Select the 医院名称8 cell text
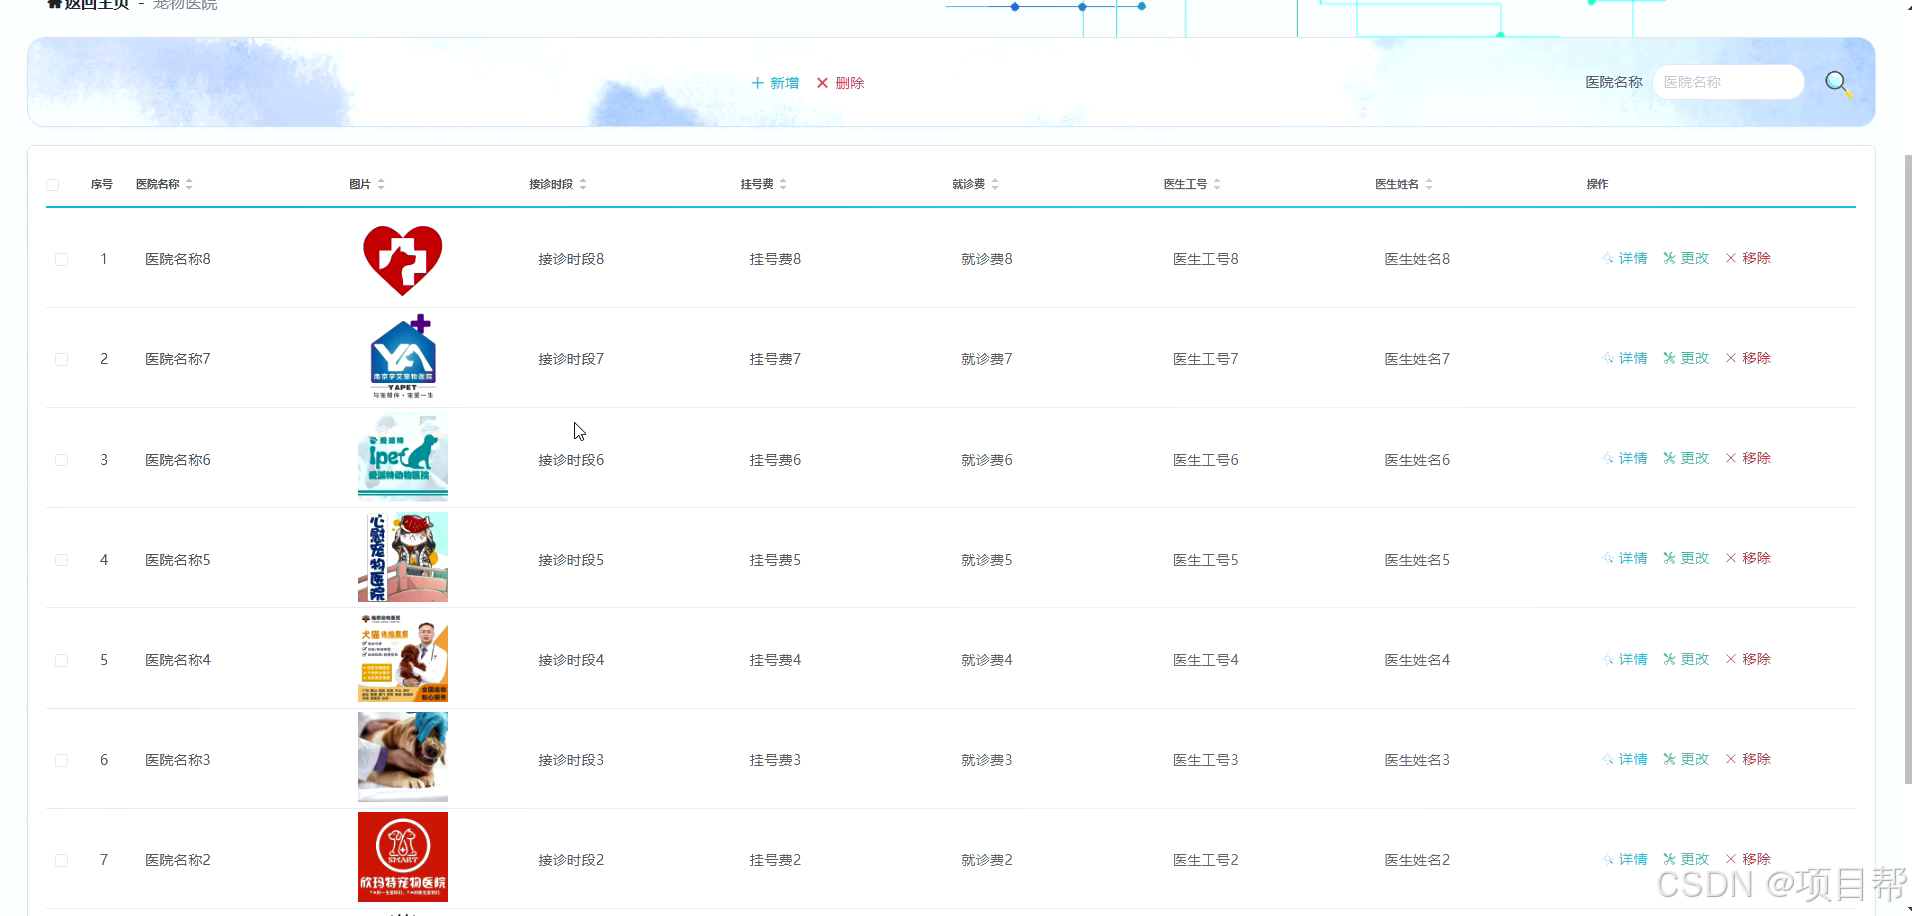This screenshot has width=1912, height=916. coord(178,259)
